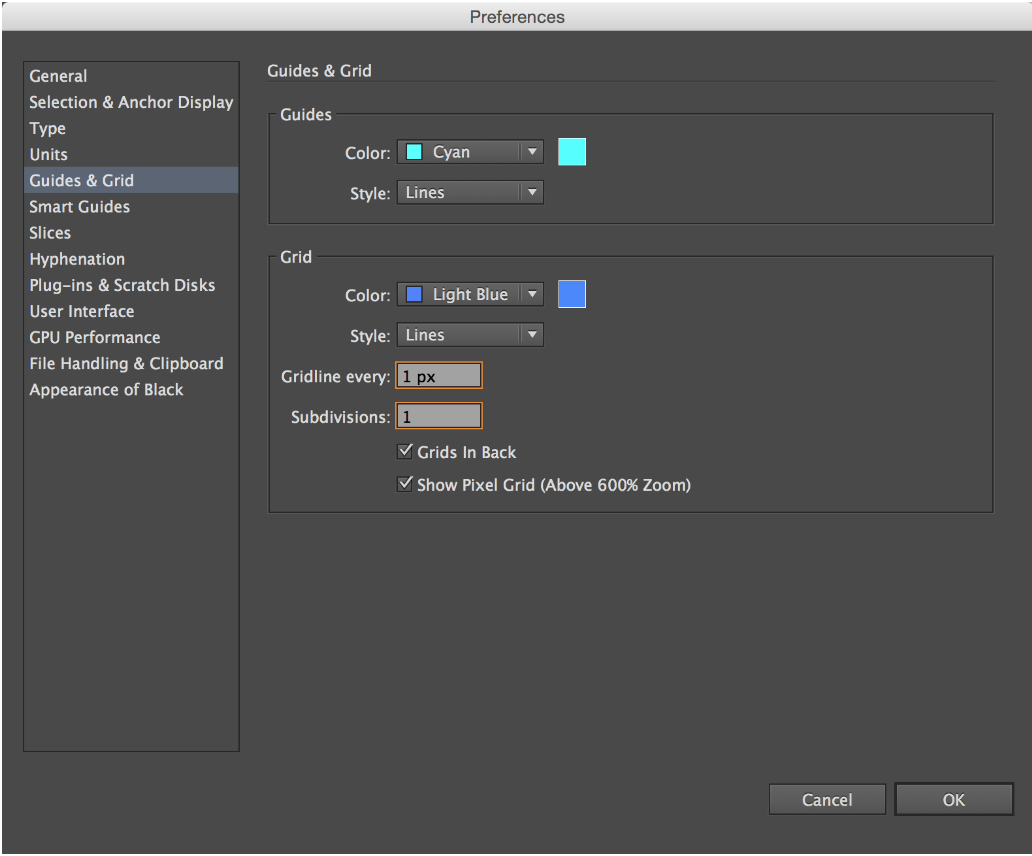Select Selection & Anchor Display category

coord(131,102)
